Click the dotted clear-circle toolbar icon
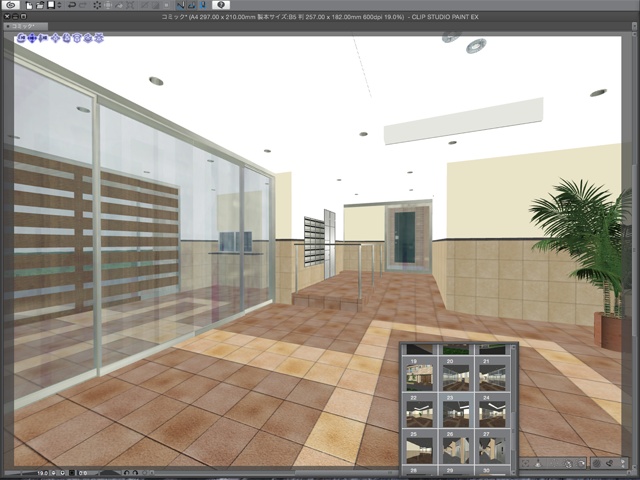640x480 pixels. pos(97,5)
